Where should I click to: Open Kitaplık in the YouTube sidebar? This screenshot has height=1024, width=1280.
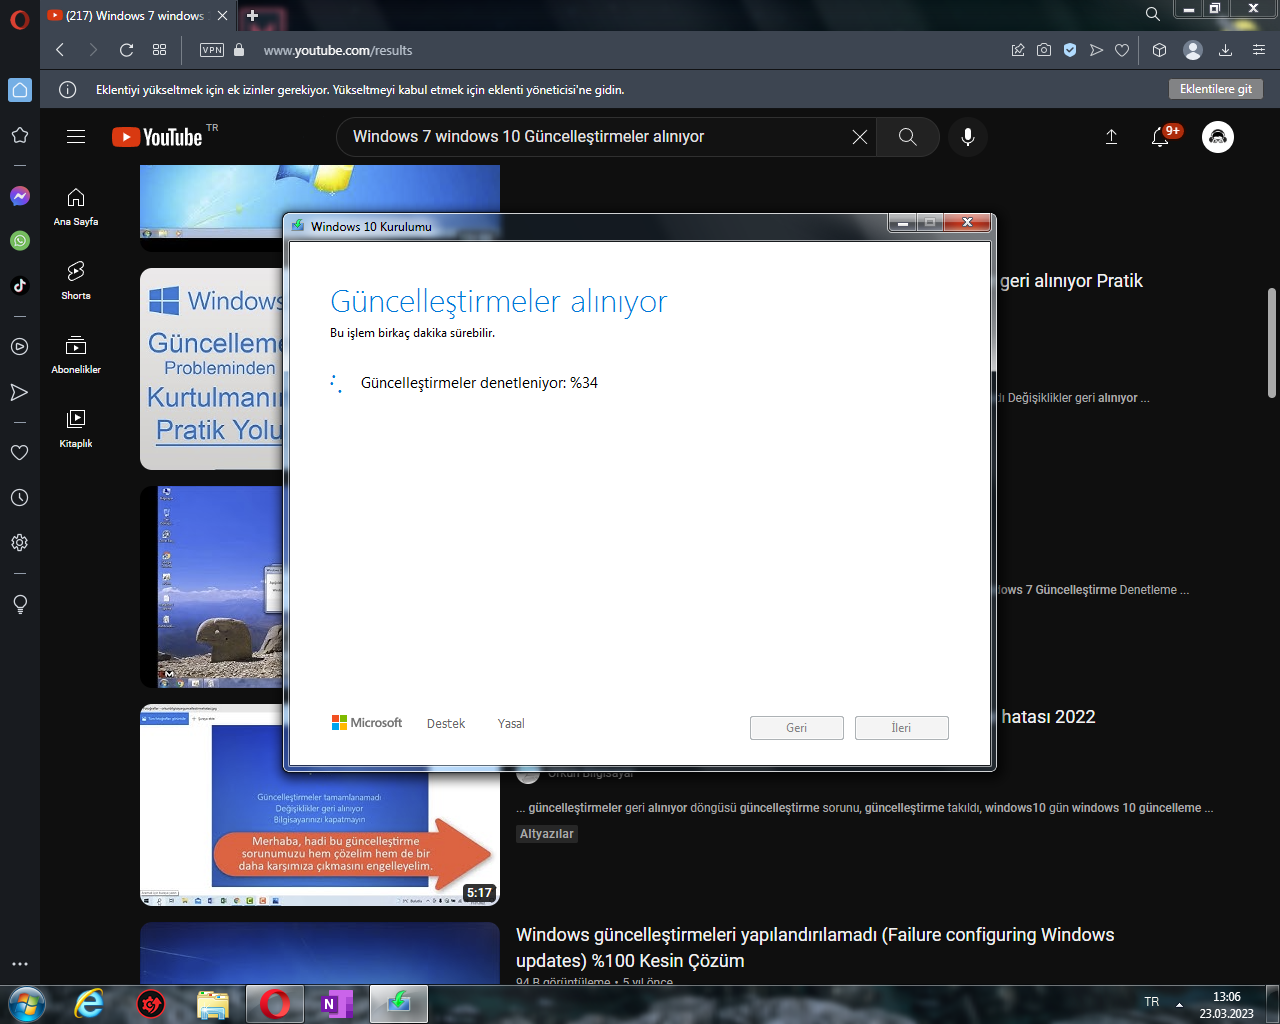point(76,429)
